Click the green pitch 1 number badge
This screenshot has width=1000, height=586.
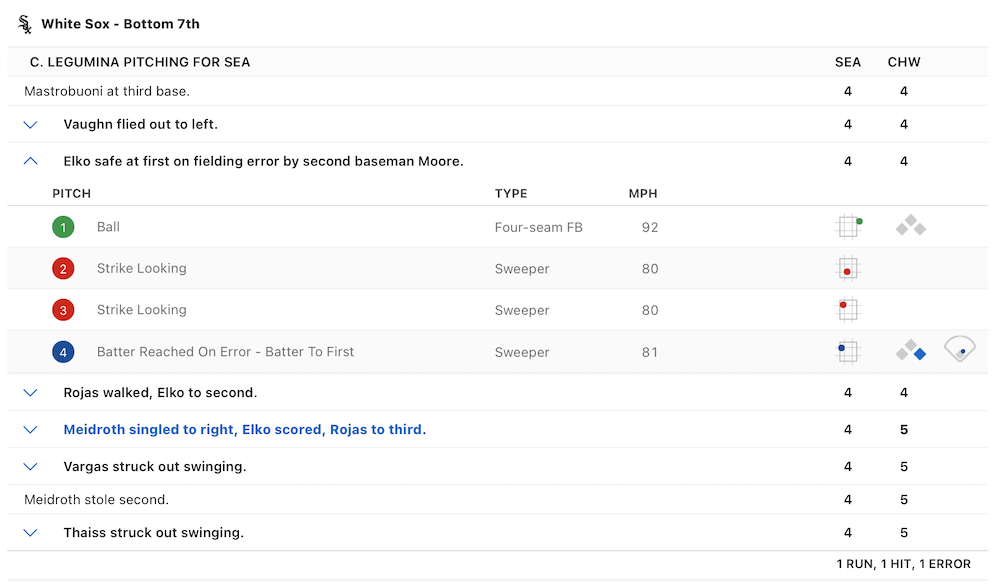tap(63, 227)
